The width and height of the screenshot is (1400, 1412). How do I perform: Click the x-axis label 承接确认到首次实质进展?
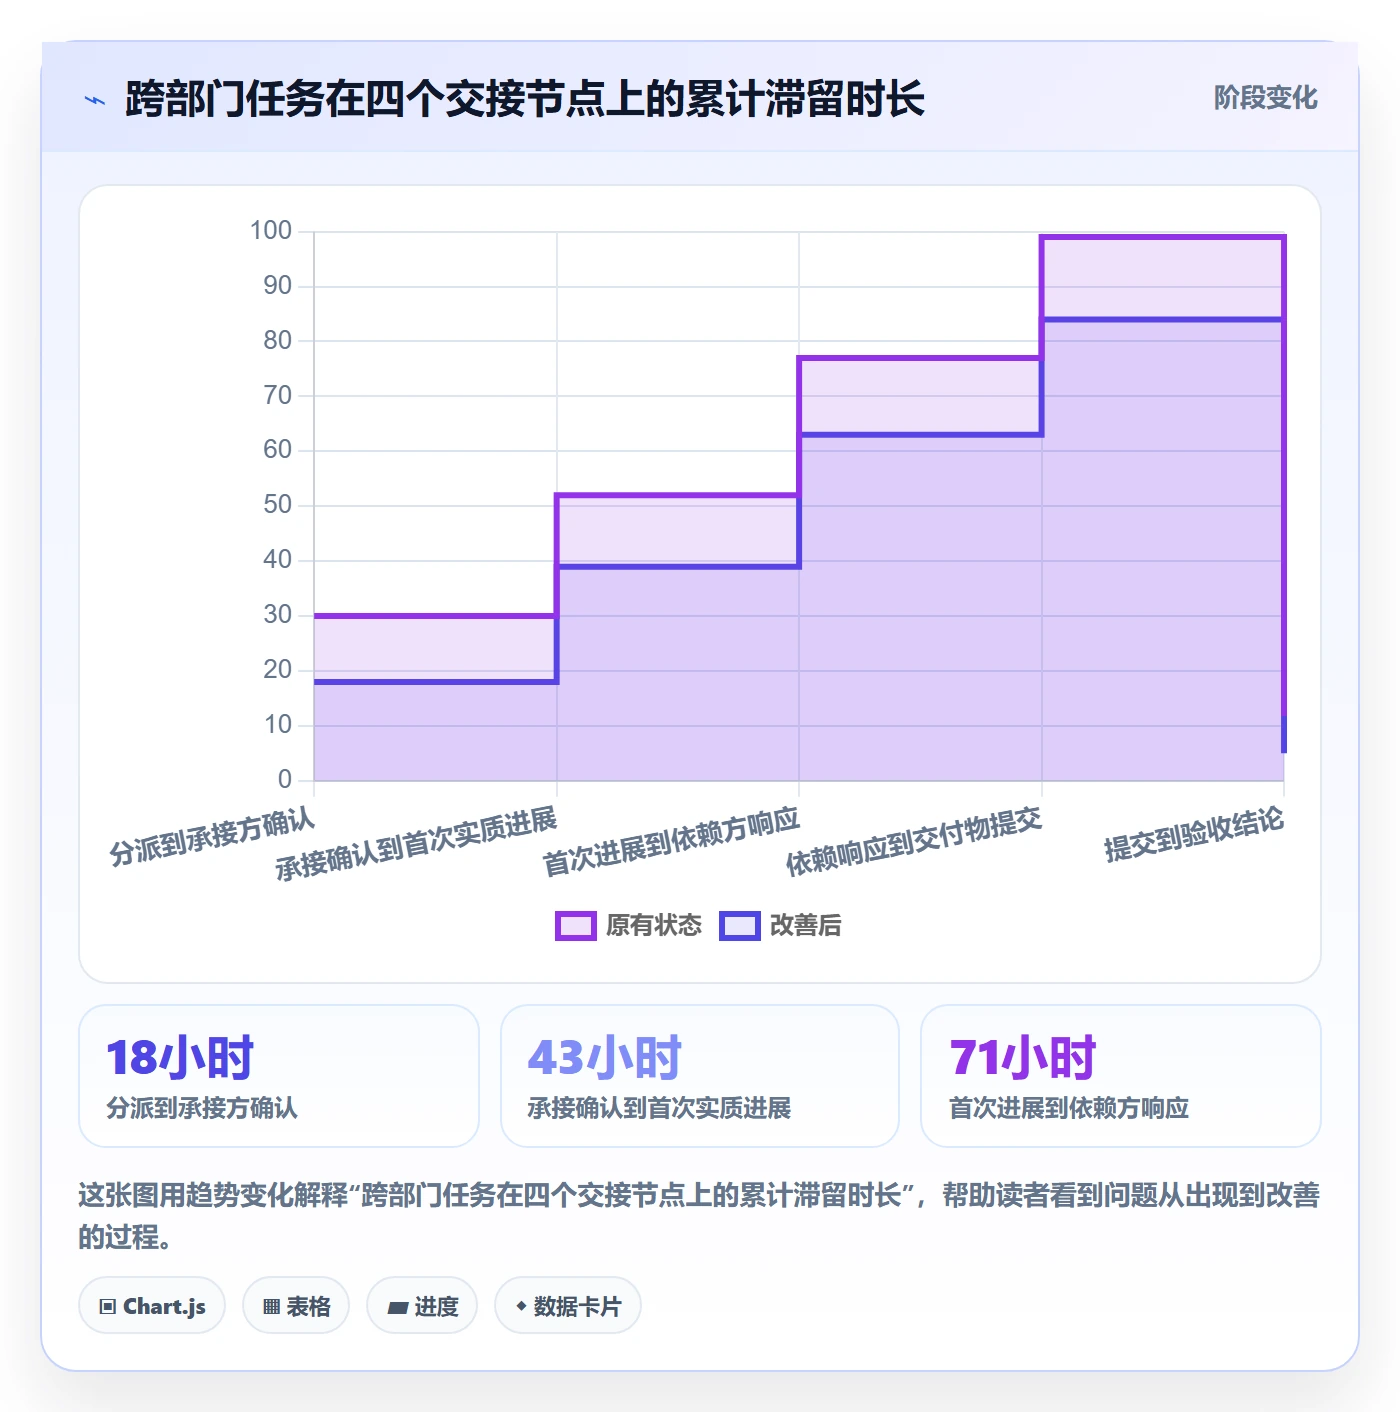[x=417, y=844]
